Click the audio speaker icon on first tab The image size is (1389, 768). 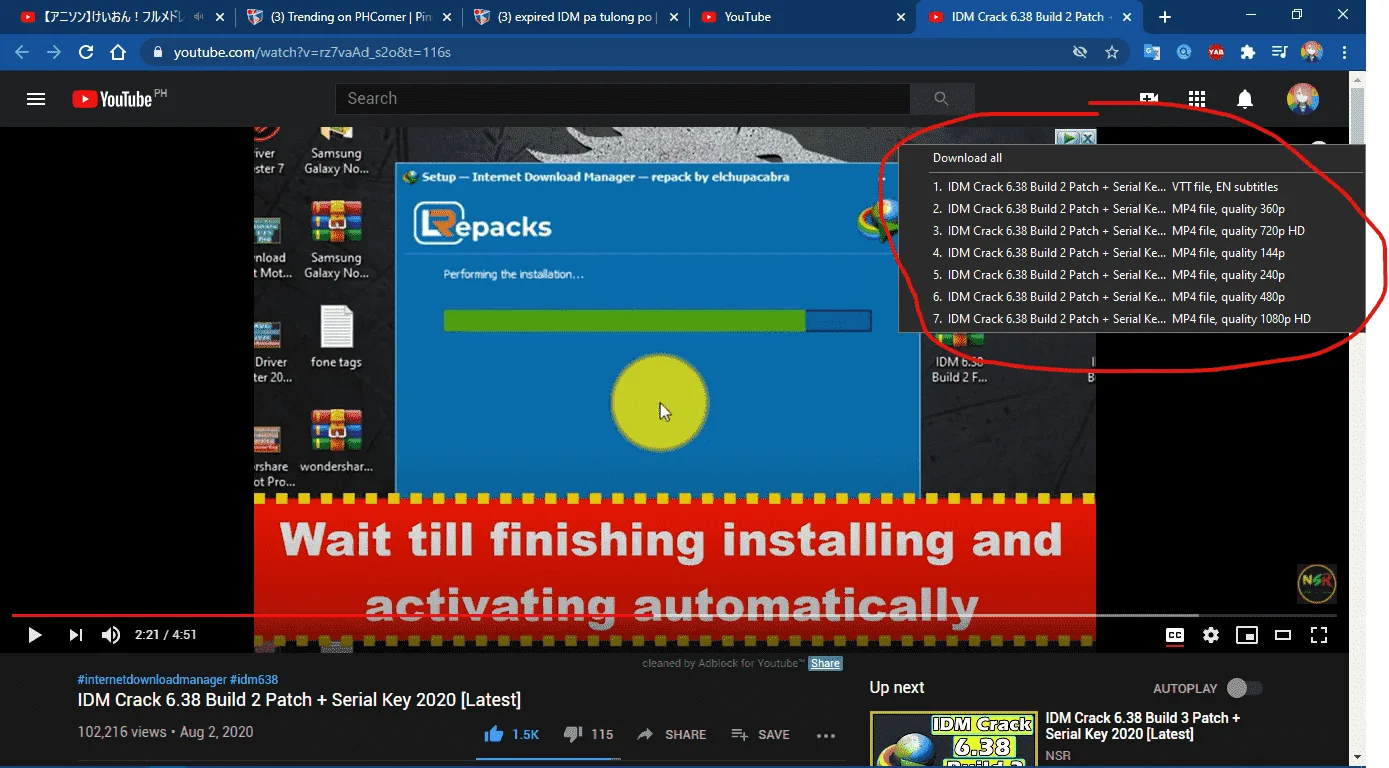pyautogui.click(x=199, y=17)
